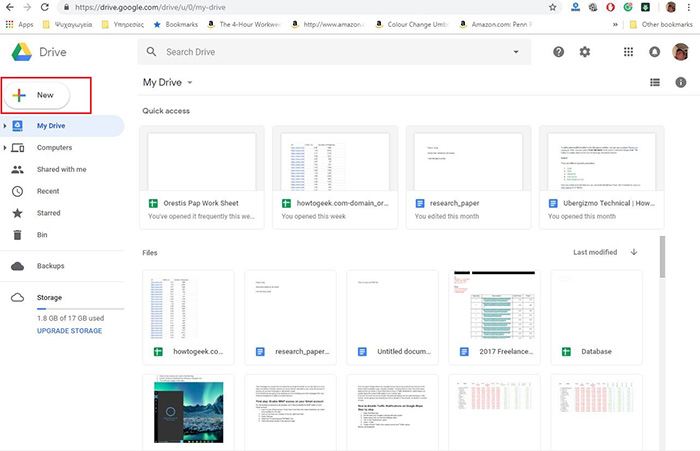This screenshot has height=451, width=700.
Task: Open the Help question mark icon
Action: coord(558,52)
